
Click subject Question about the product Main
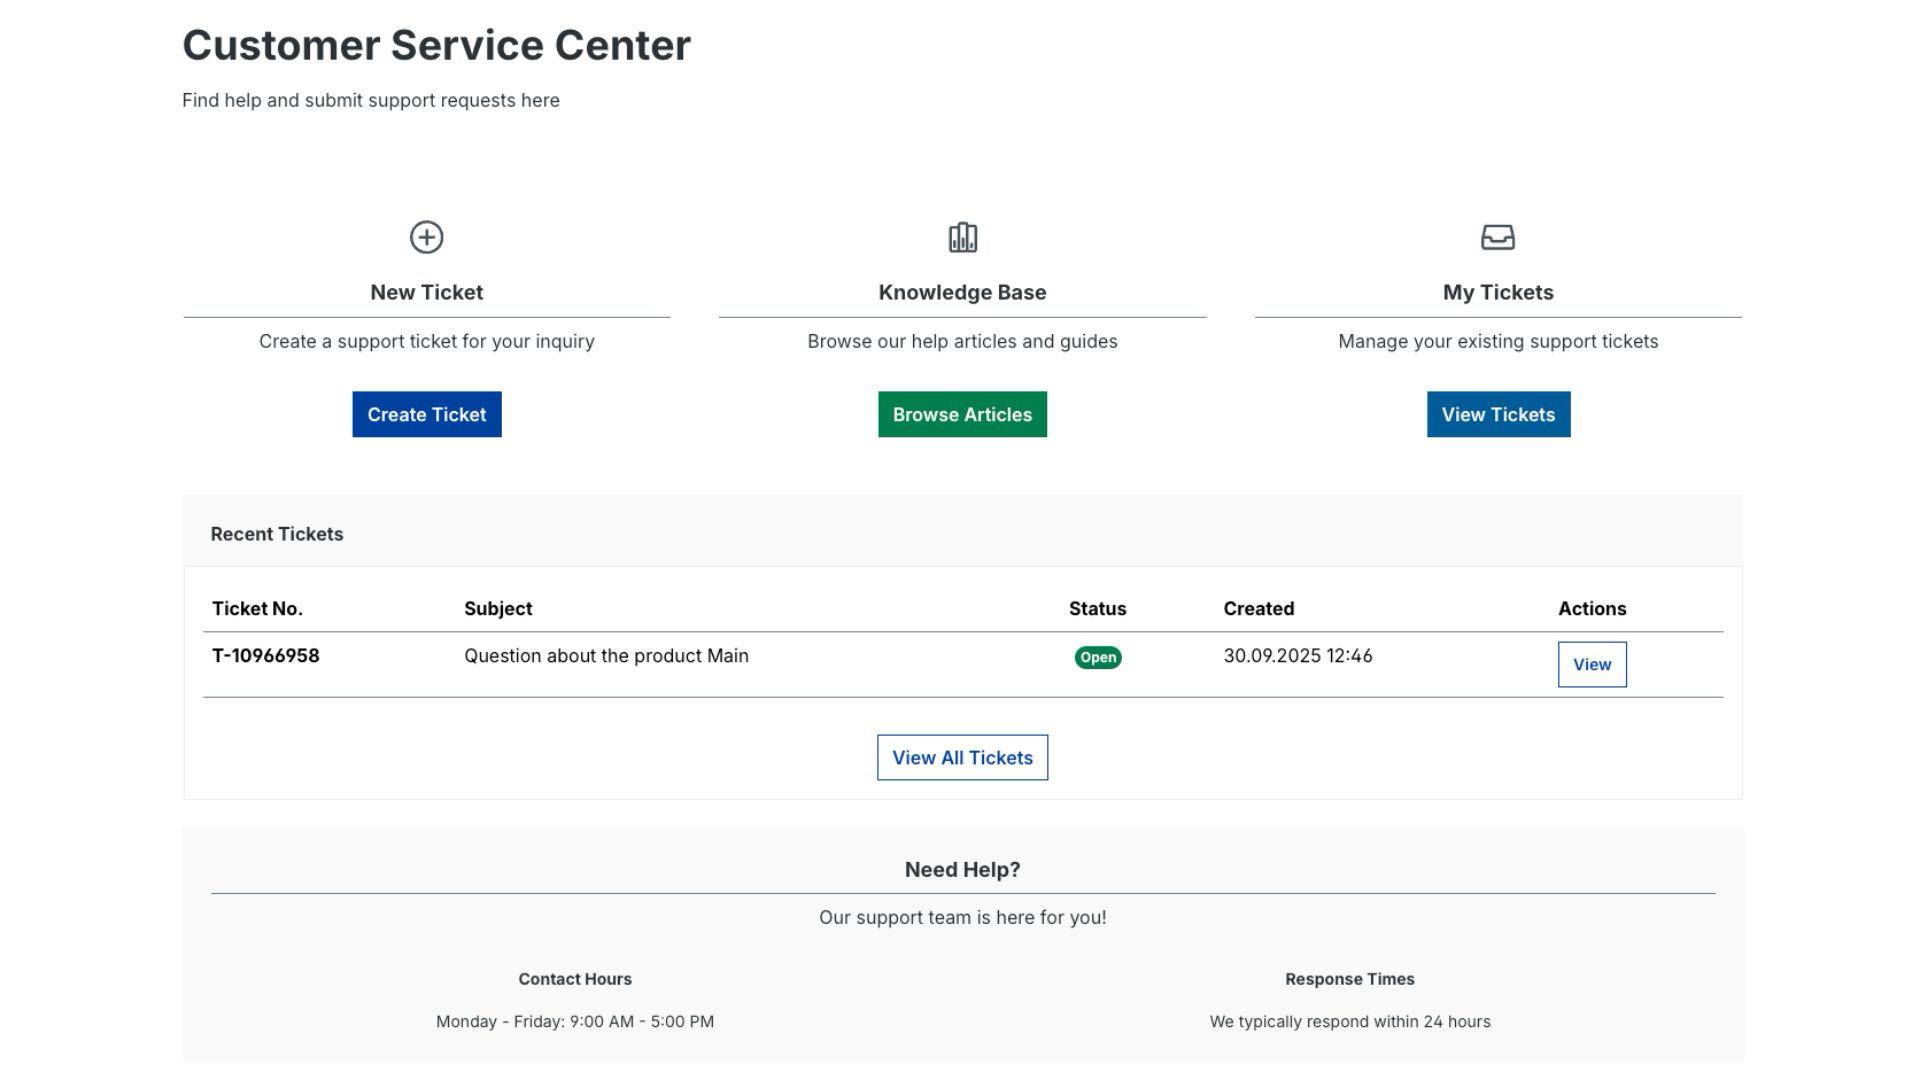tap(606, 656)
